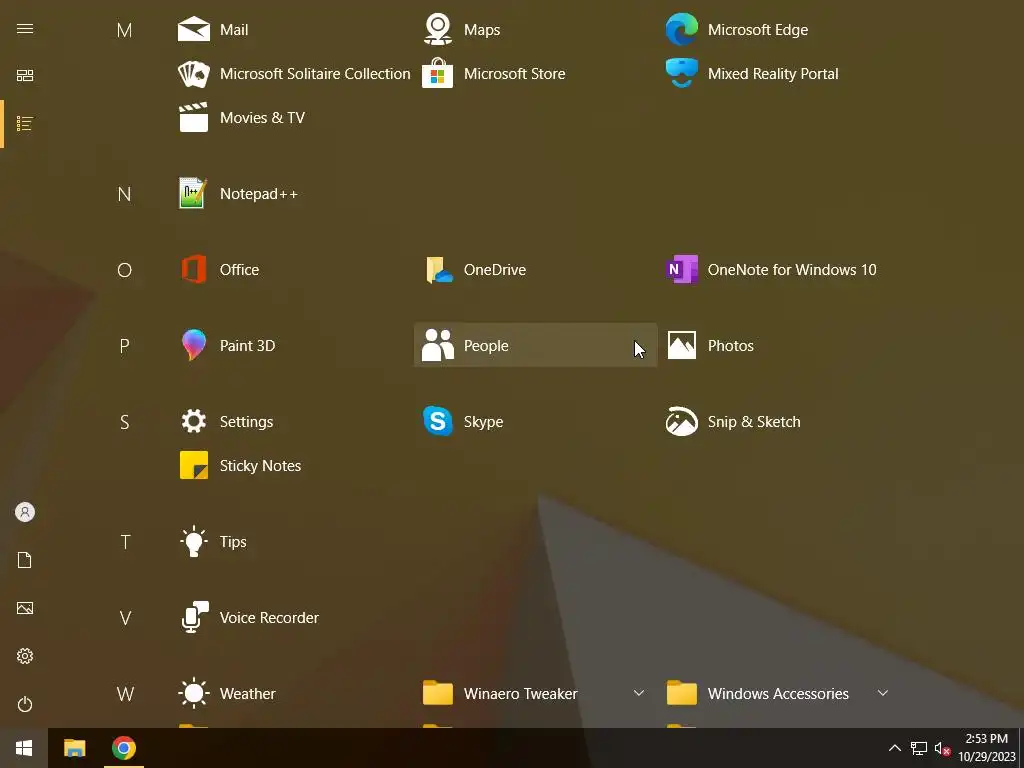Screen dimensions: 1024x768
Task: Click the letter V group header
Action: [125, 618]
